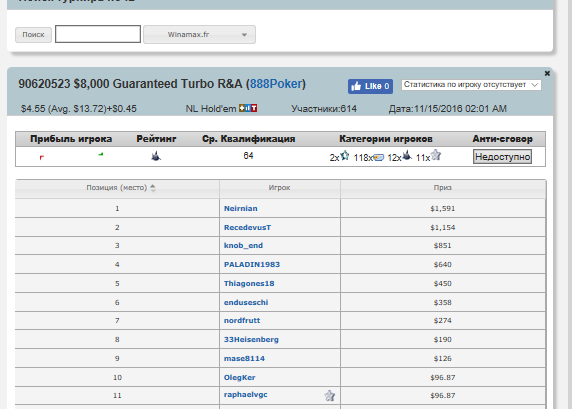Click the grey star player category icon
This screenshot has width=572, height=409.
(436, 155)
